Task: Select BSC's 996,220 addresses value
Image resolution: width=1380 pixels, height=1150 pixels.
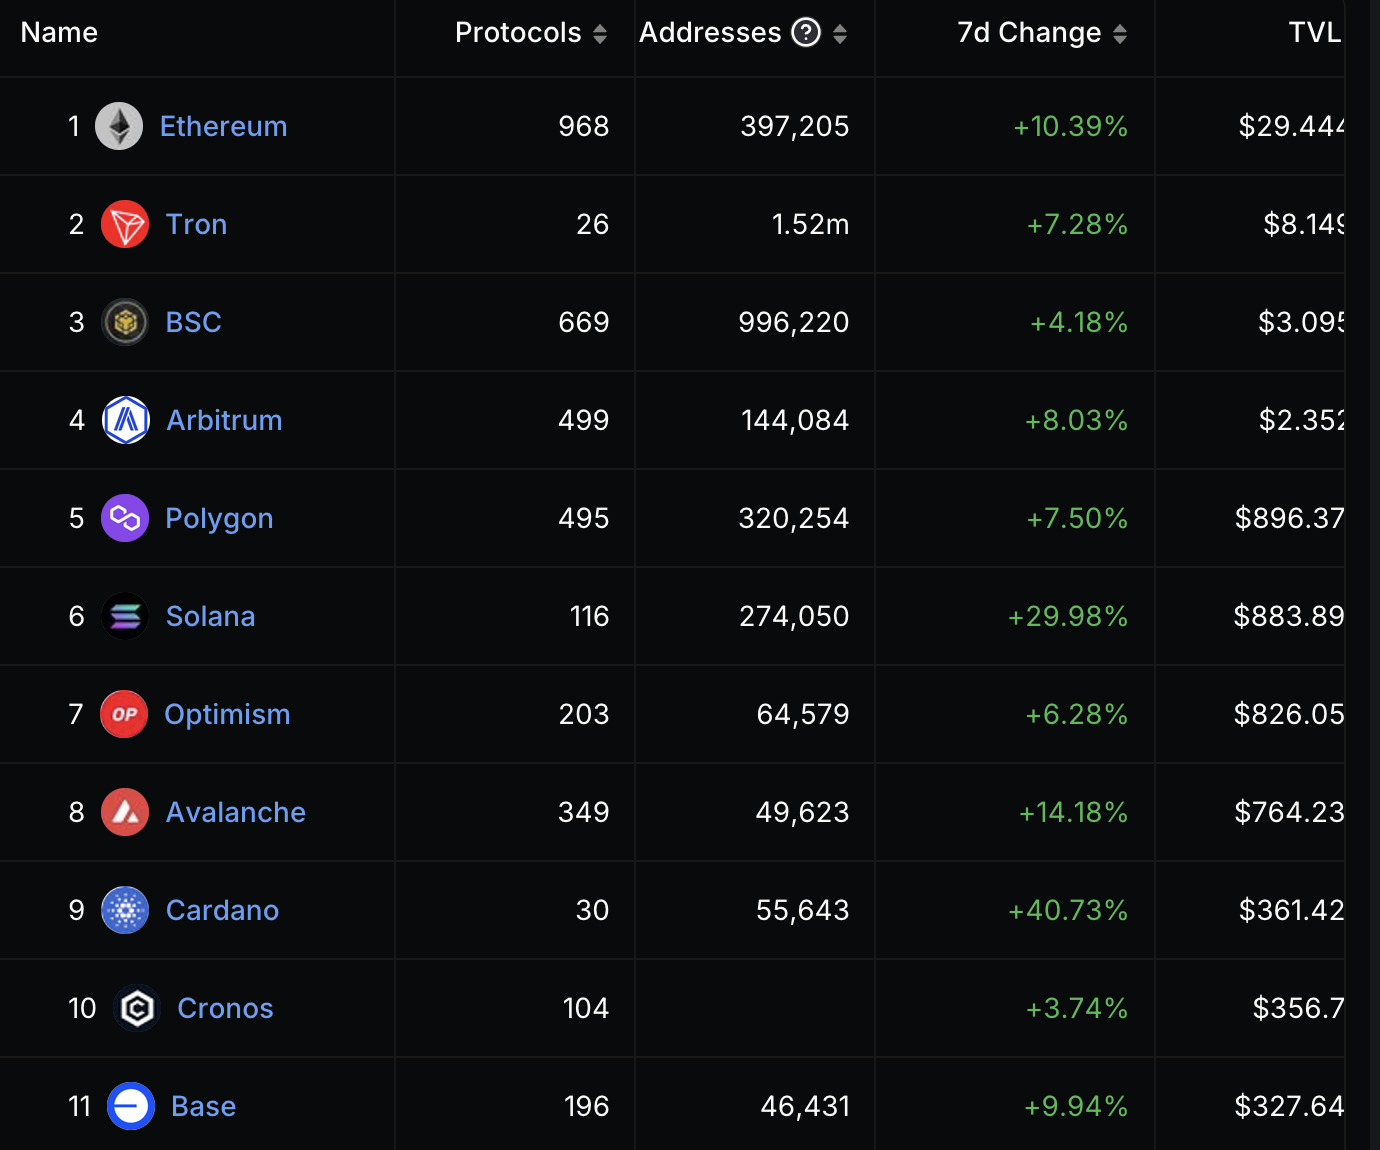Action: [794, 322]
